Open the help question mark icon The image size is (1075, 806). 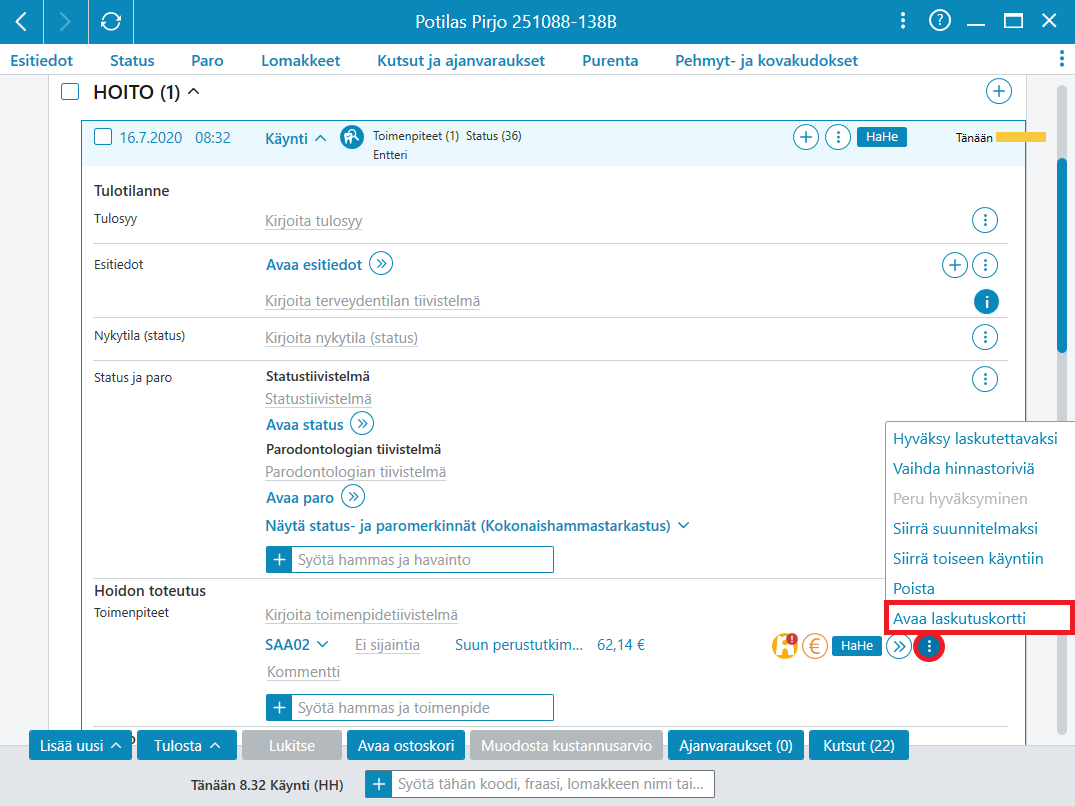[939, 21]
